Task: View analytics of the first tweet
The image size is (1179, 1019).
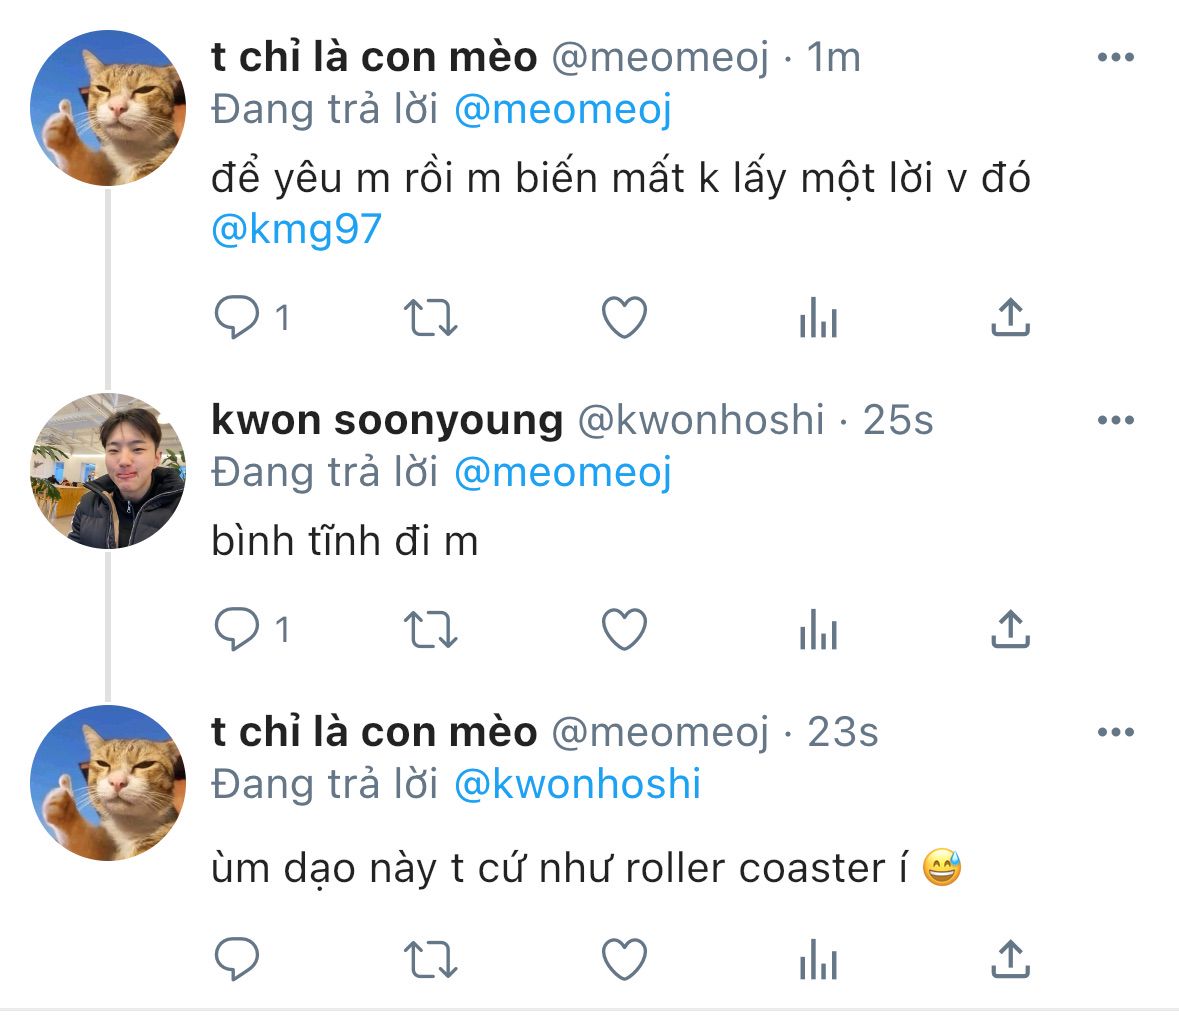Action: 818,319
